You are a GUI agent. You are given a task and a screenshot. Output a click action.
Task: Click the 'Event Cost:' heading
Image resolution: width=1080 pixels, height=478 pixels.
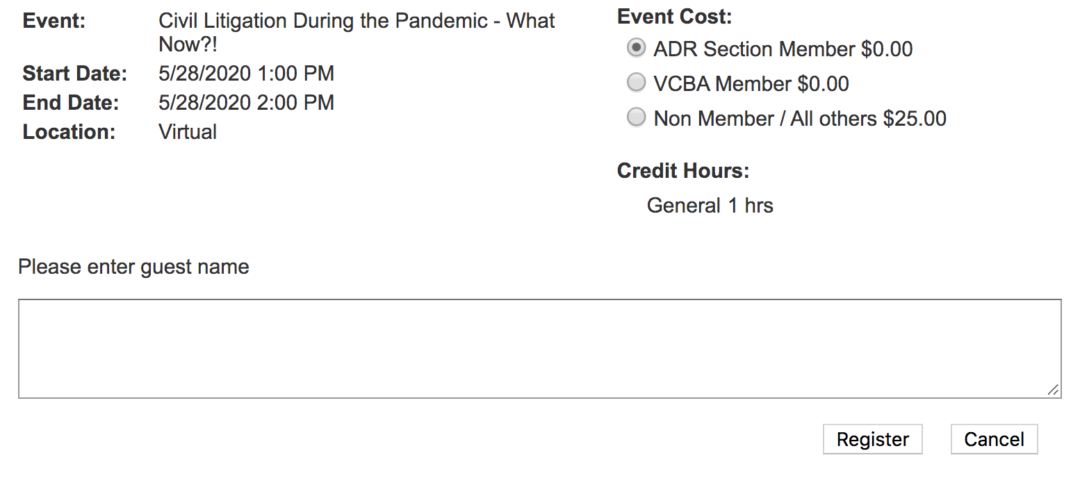[x=674, y=17]
